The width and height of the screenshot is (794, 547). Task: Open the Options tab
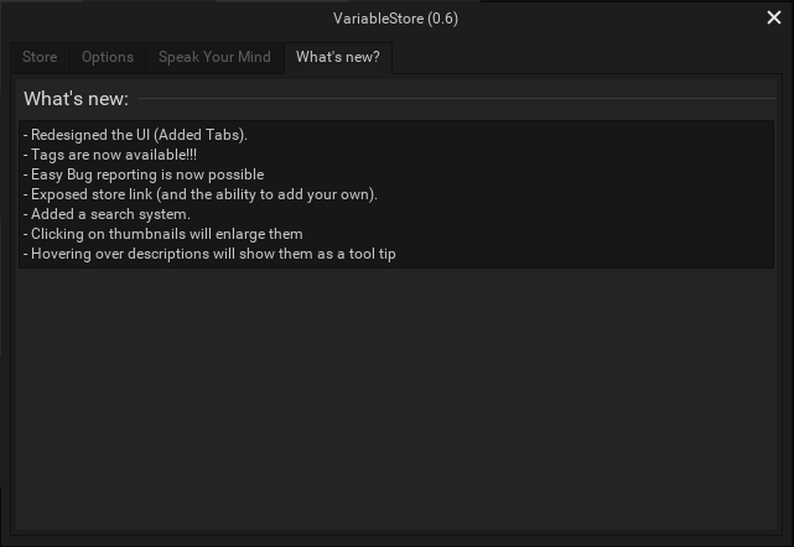pyautogui.click(x=107, y=57)
